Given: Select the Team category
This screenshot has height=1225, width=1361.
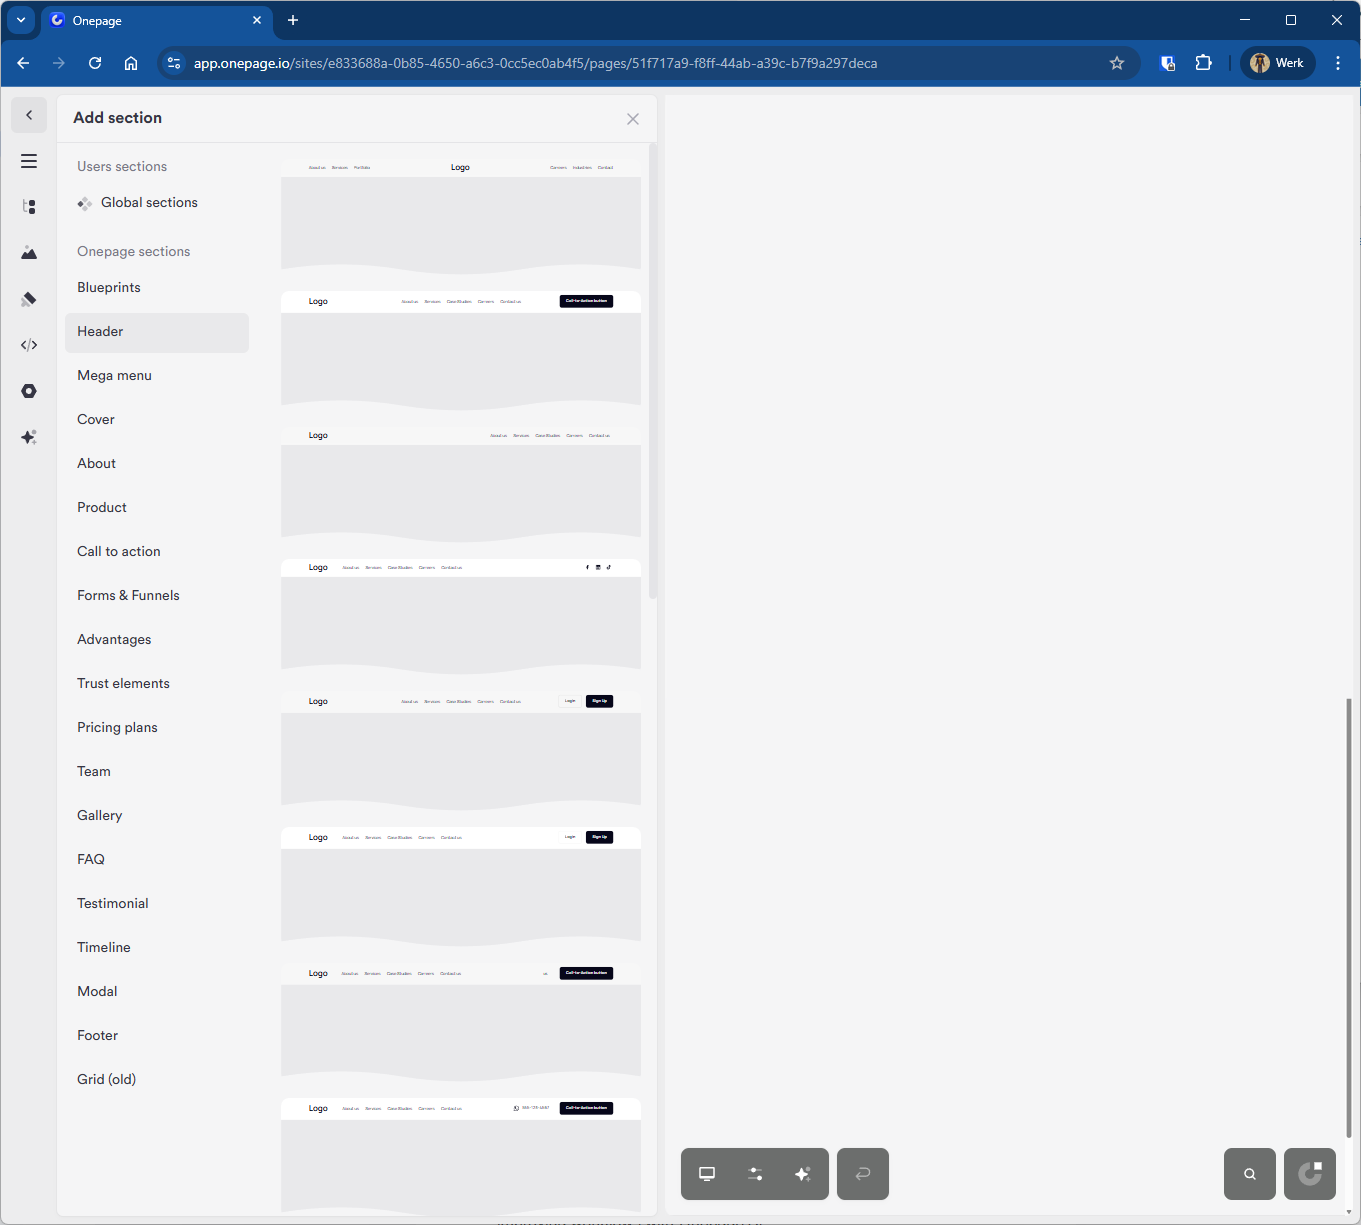Looking at the screenshot, I should click(157, 772).
